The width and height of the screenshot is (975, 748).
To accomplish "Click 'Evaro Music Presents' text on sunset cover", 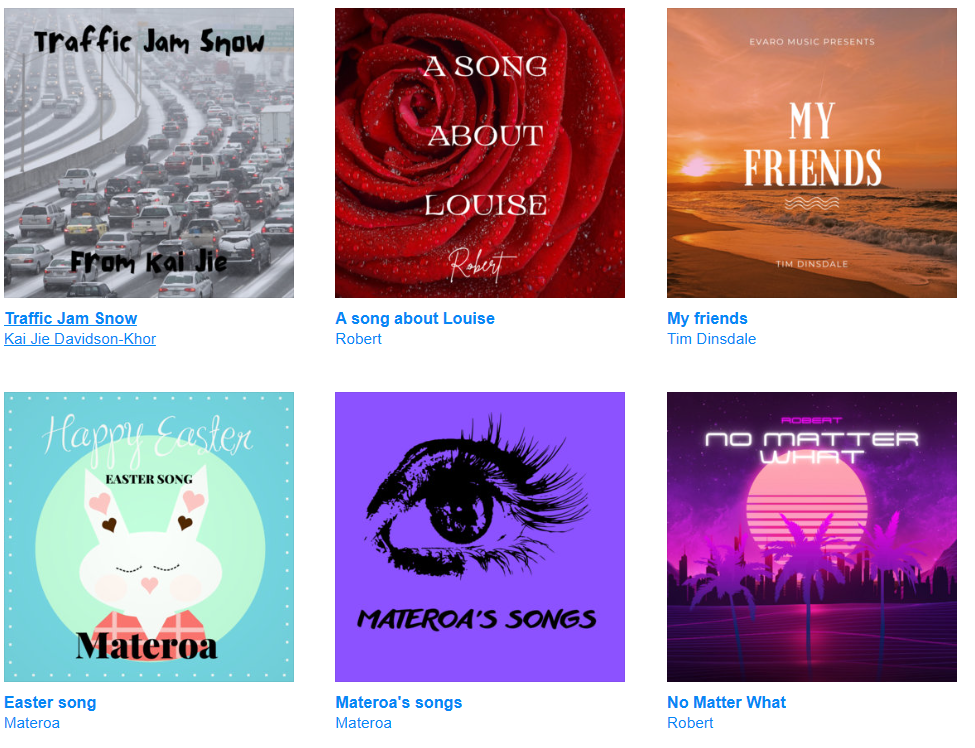I will pos(811,42).
